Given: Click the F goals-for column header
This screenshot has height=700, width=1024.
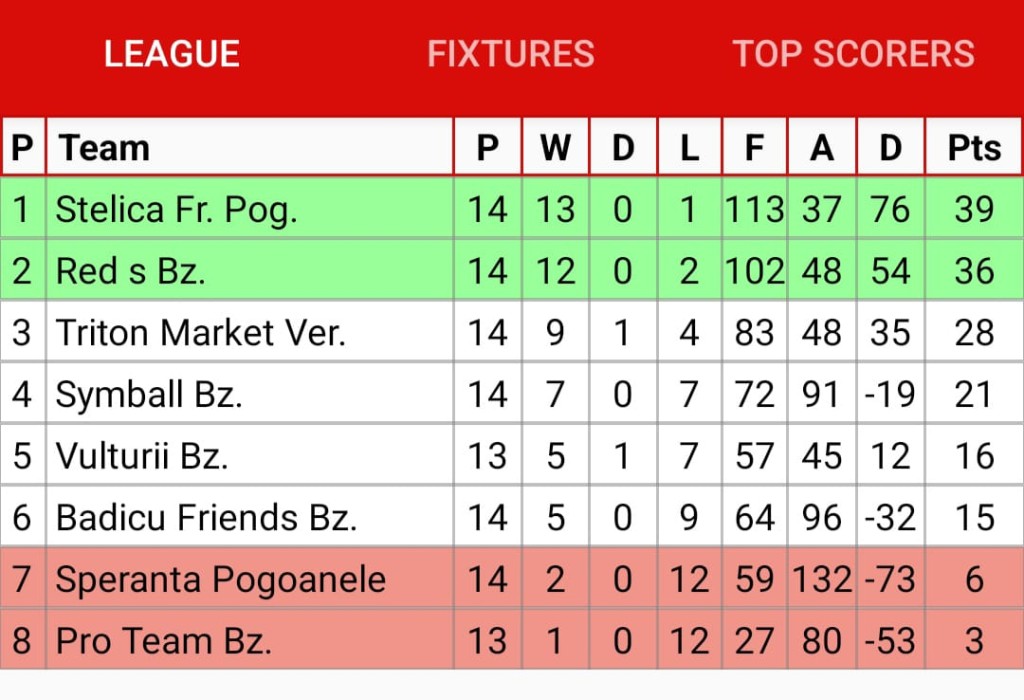Looking at the screenshot, I should click(x=754, y=148).
